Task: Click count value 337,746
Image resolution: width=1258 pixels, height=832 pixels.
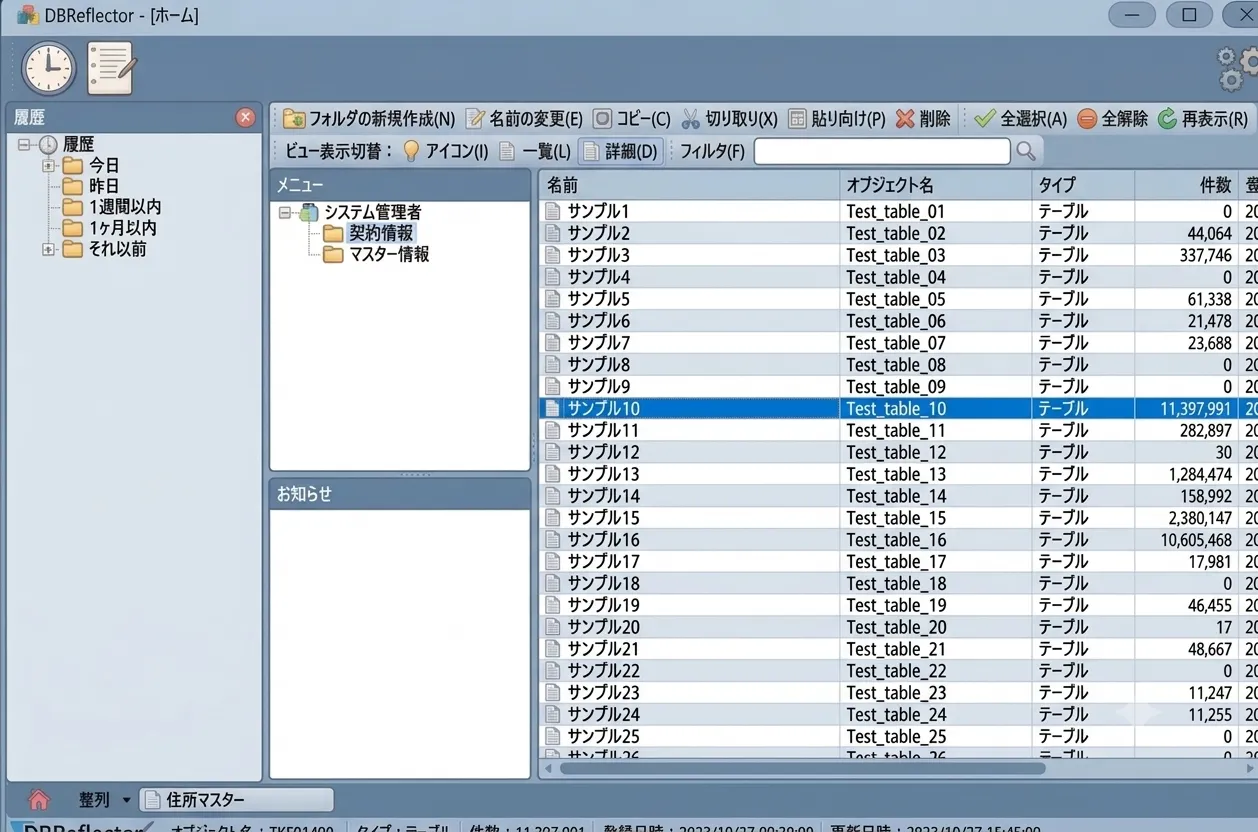Action: point(1206,255)
